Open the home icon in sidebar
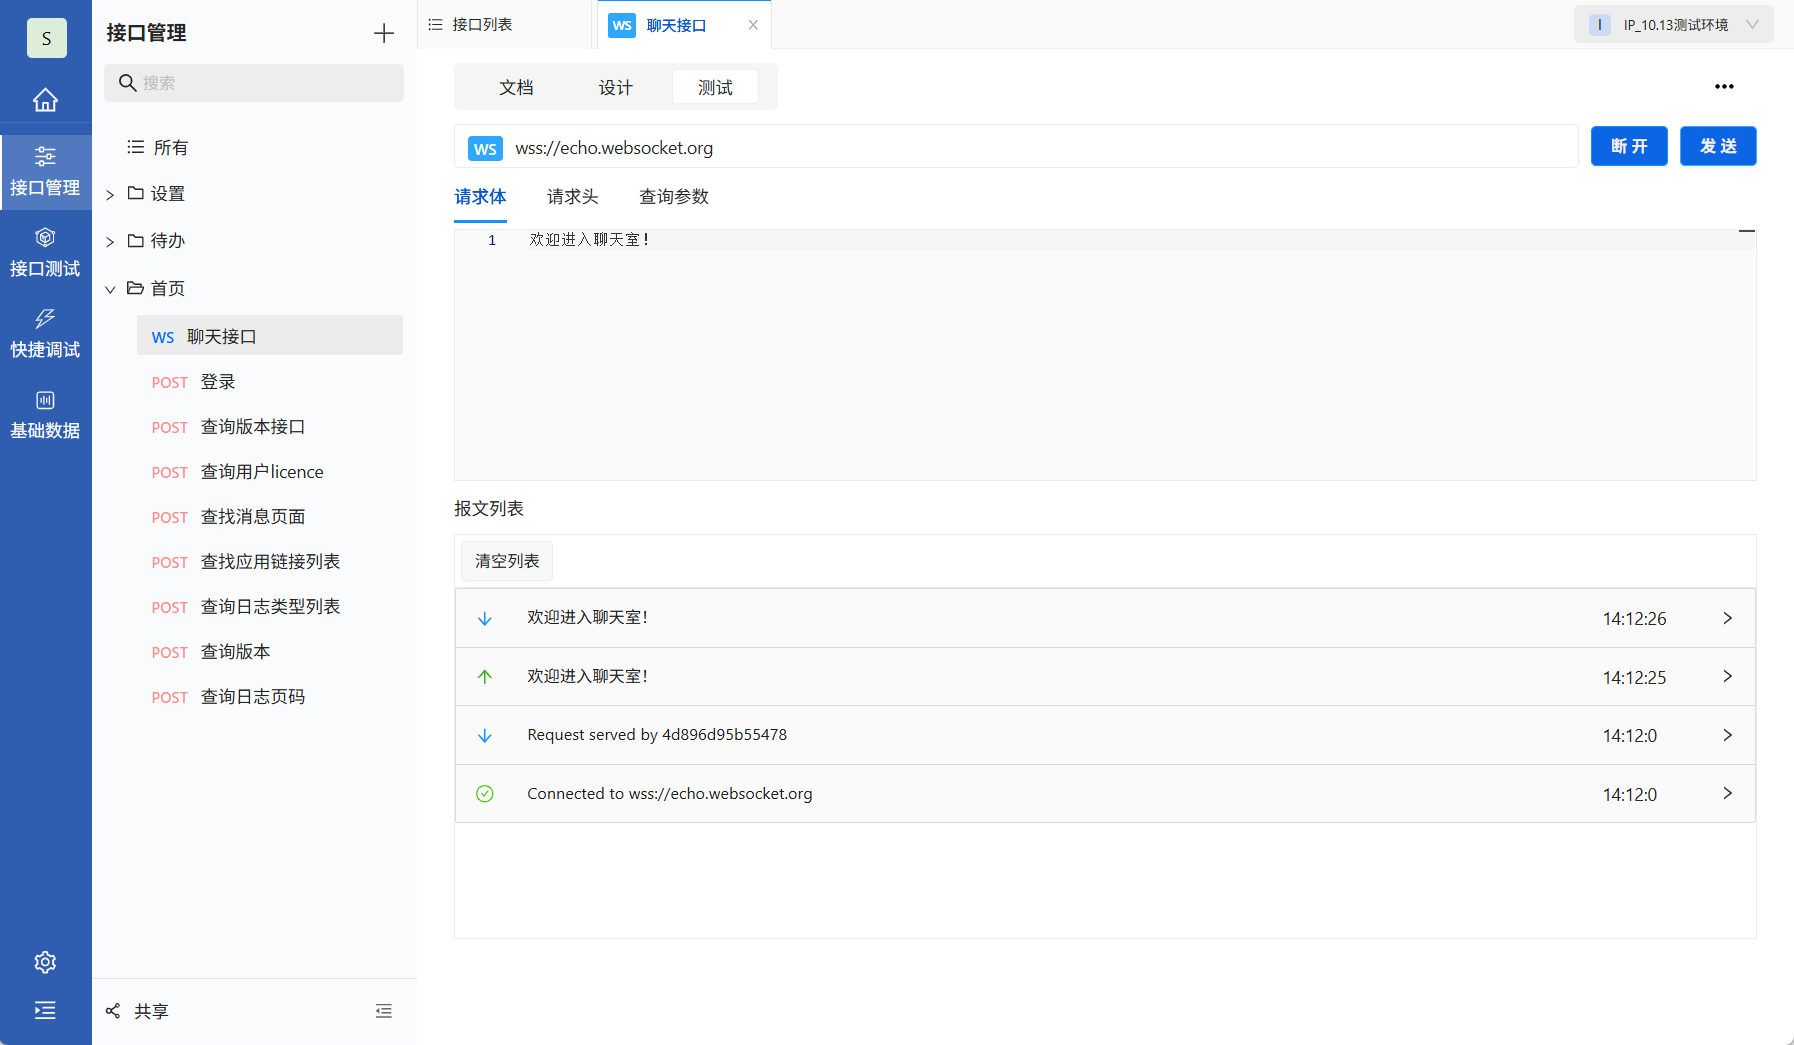This screenshot has width=1794, height=1045. click(45, 100)
